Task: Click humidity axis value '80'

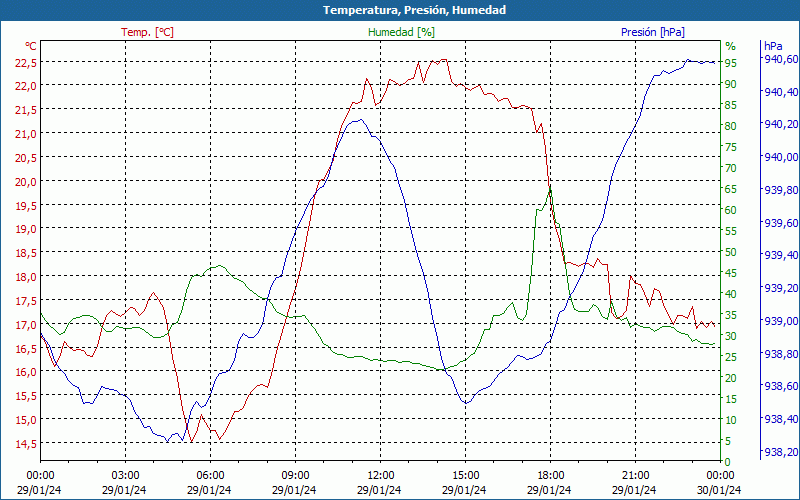Action: 731,126
